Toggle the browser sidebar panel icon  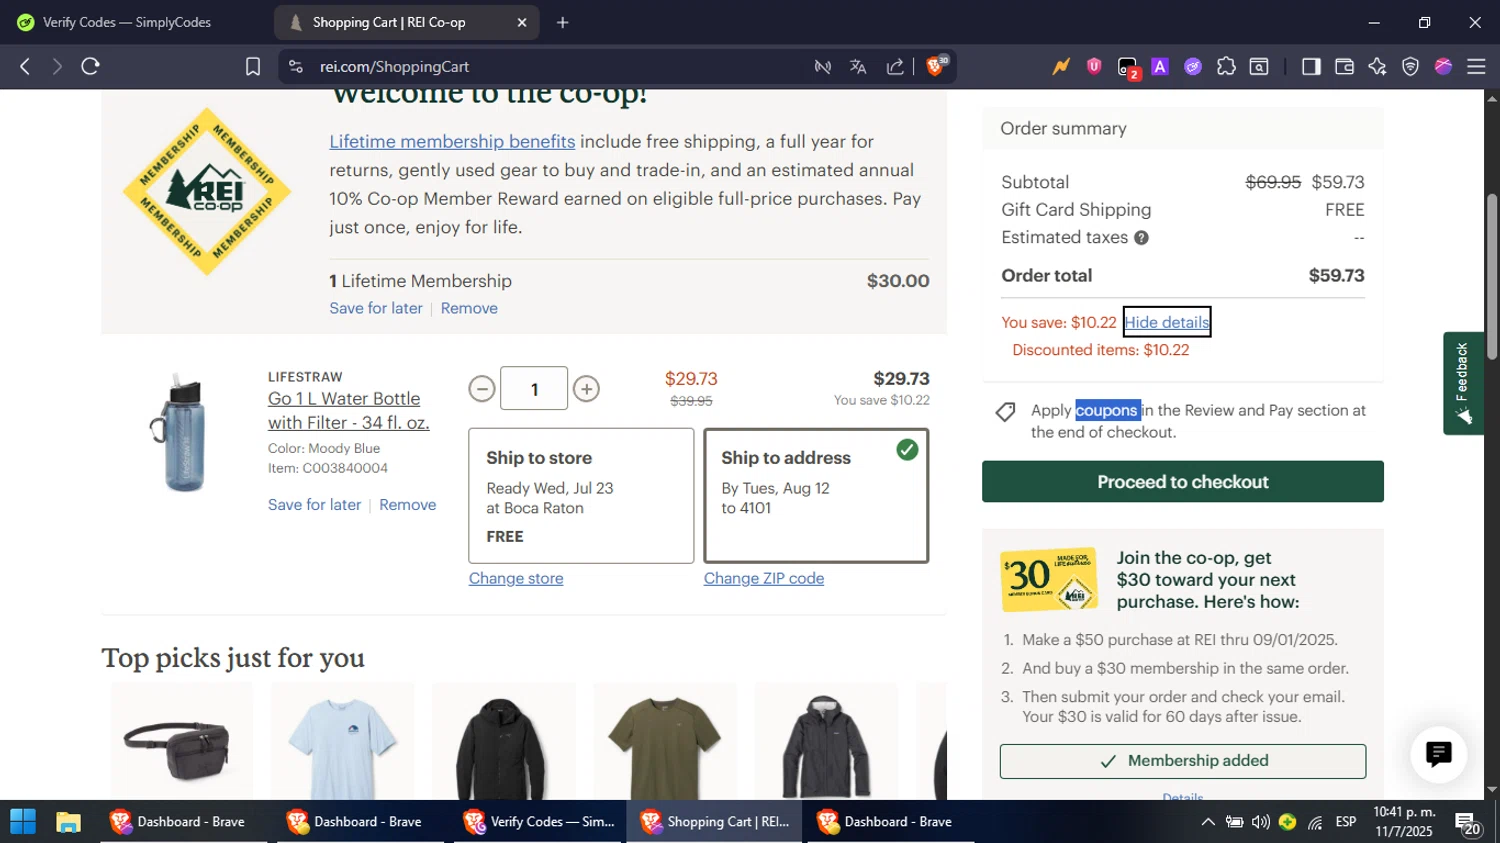tap(1311, 67)
